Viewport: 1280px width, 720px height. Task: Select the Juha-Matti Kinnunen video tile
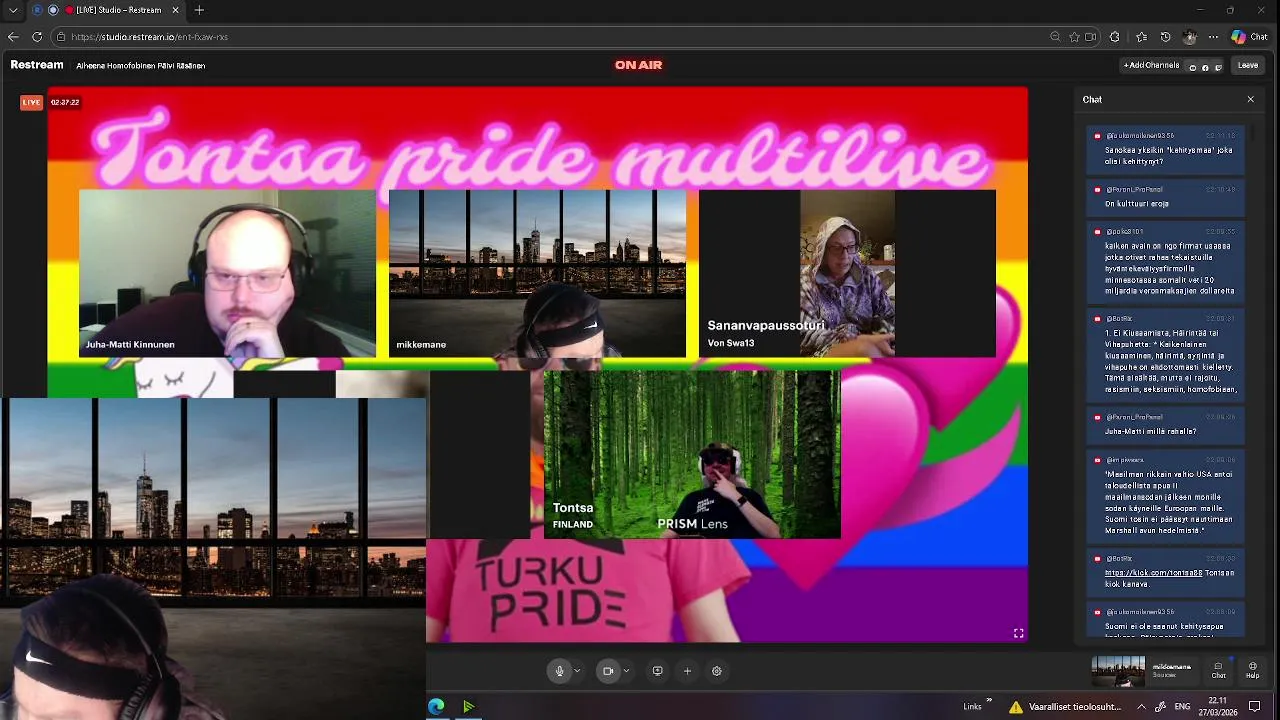[227, 273]
